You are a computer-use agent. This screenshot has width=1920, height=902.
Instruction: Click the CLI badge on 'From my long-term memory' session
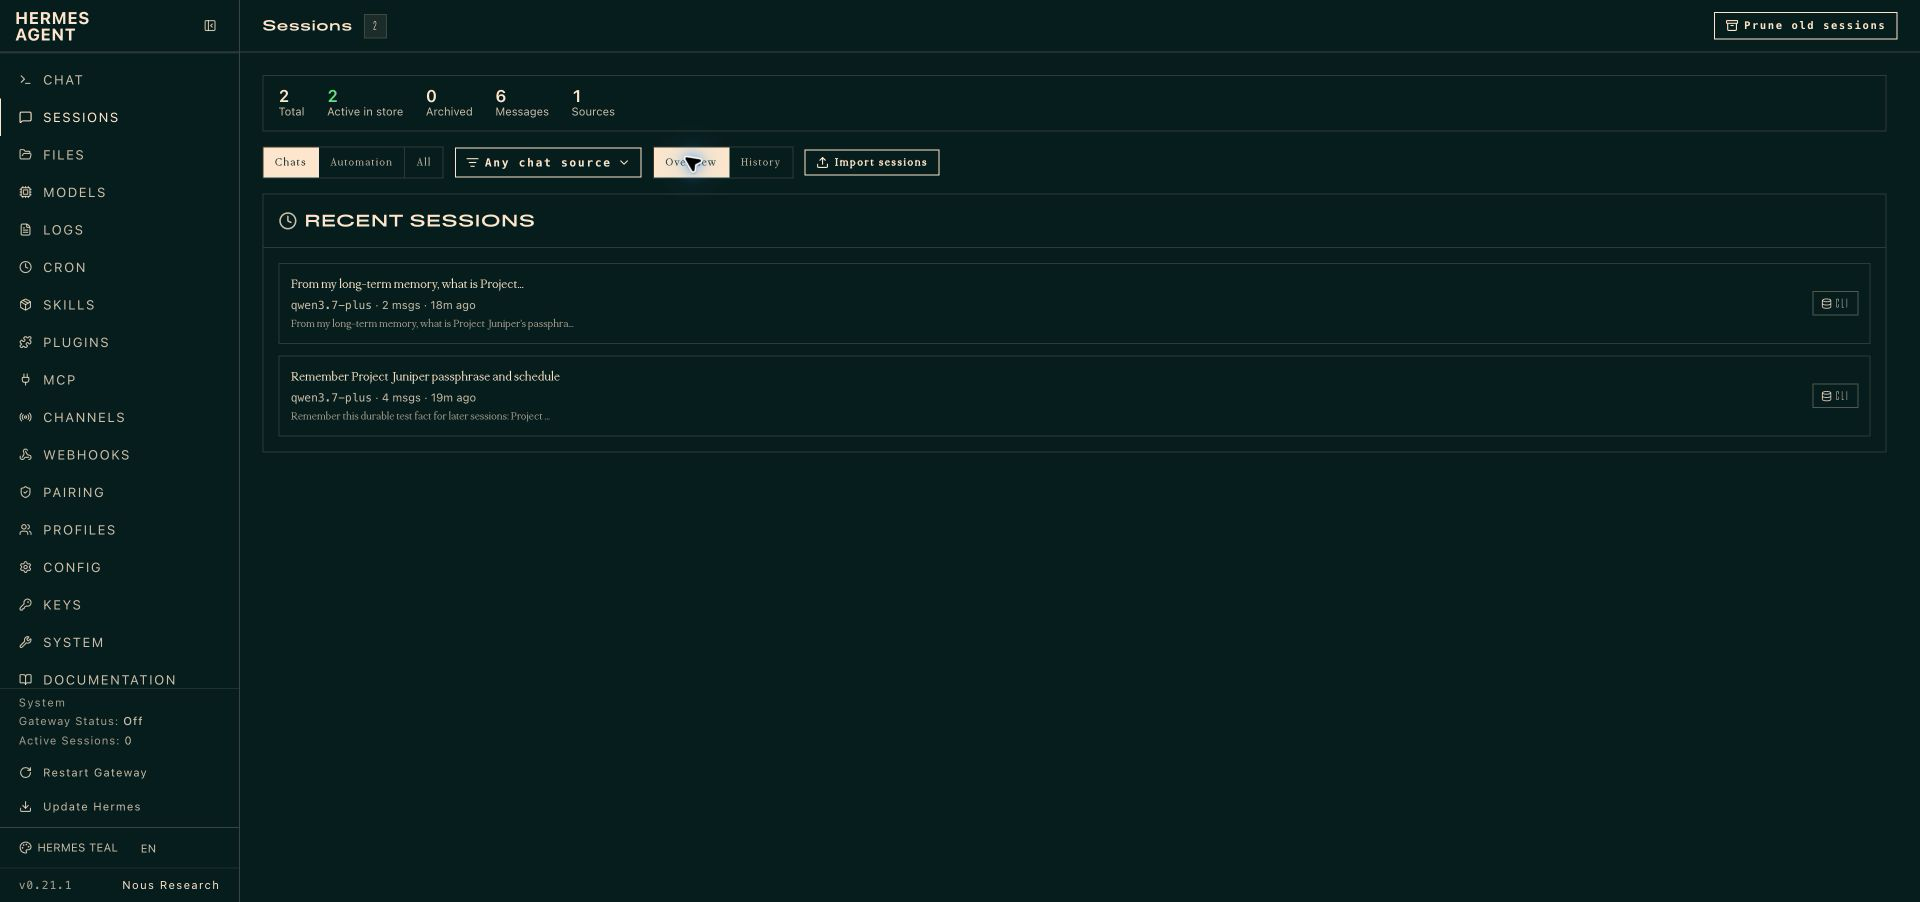1835,304
